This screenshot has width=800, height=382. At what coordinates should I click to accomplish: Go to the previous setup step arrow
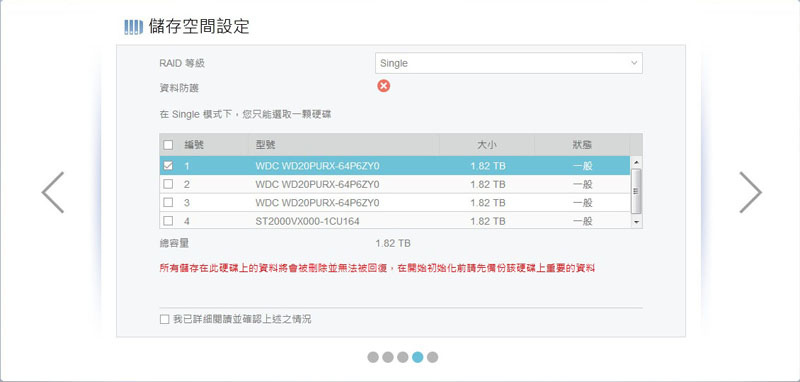point(53,192)
